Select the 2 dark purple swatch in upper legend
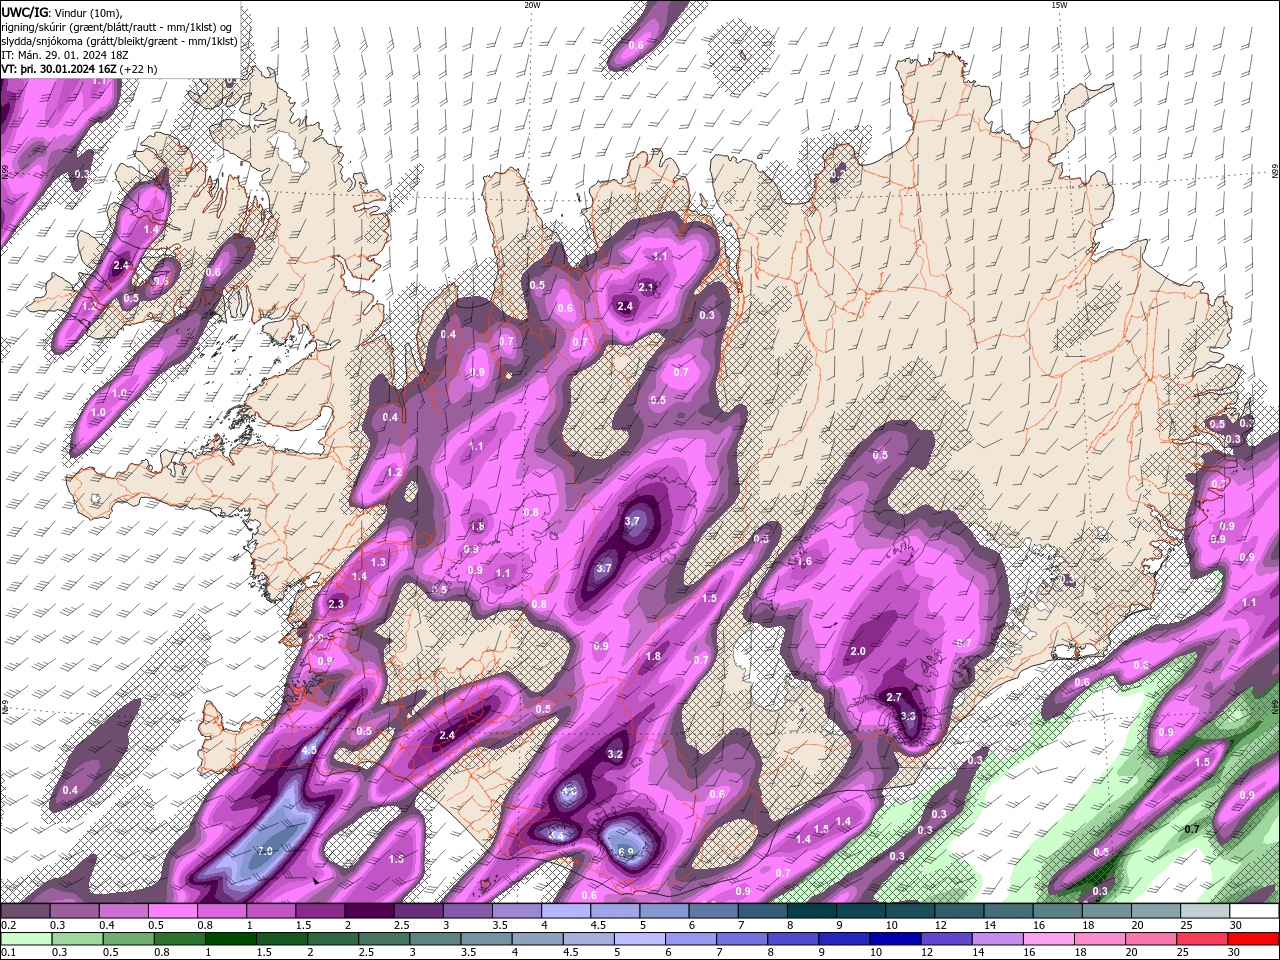Screen dimensions: 1280x960 [369, 911]
